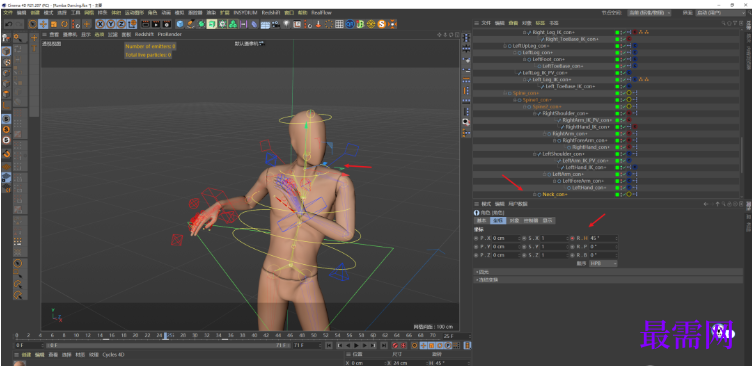Toggle keyframe dot beside R.H field
752x366 pixels.
(572, 238)
